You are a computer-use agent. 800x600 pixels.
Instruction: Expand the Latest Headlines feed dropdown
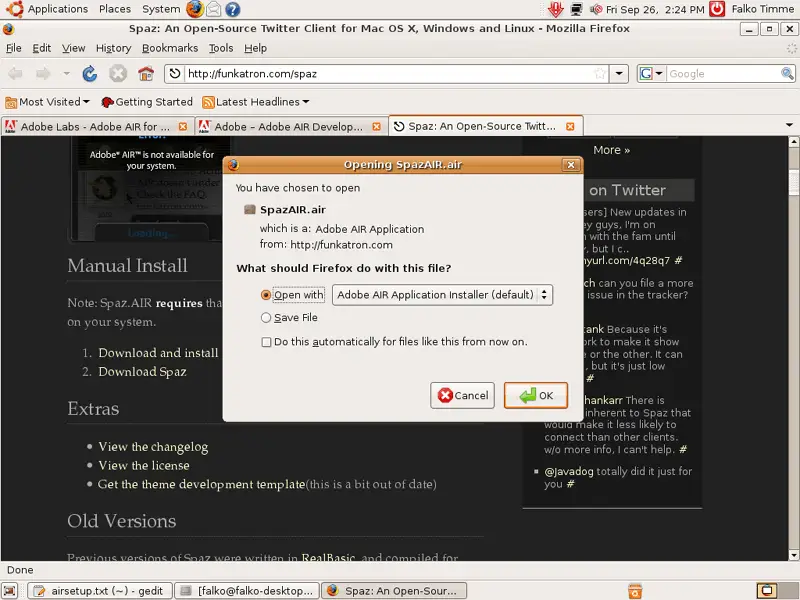(306, 102)
